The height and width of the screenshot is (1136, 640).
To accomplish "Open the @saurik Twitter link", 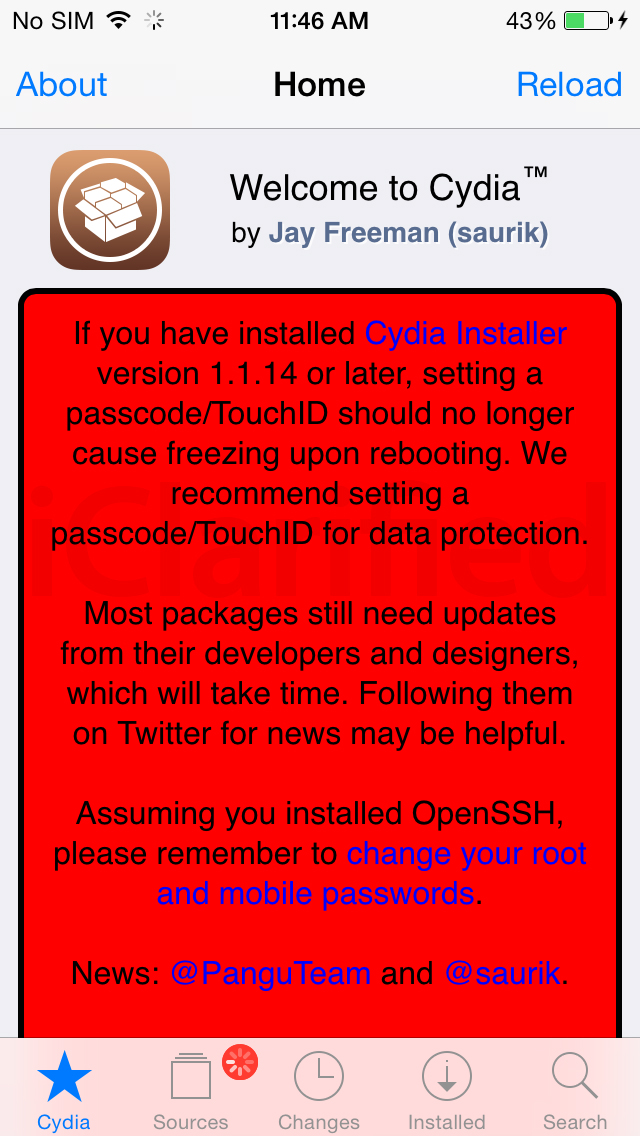I will 502,973.
